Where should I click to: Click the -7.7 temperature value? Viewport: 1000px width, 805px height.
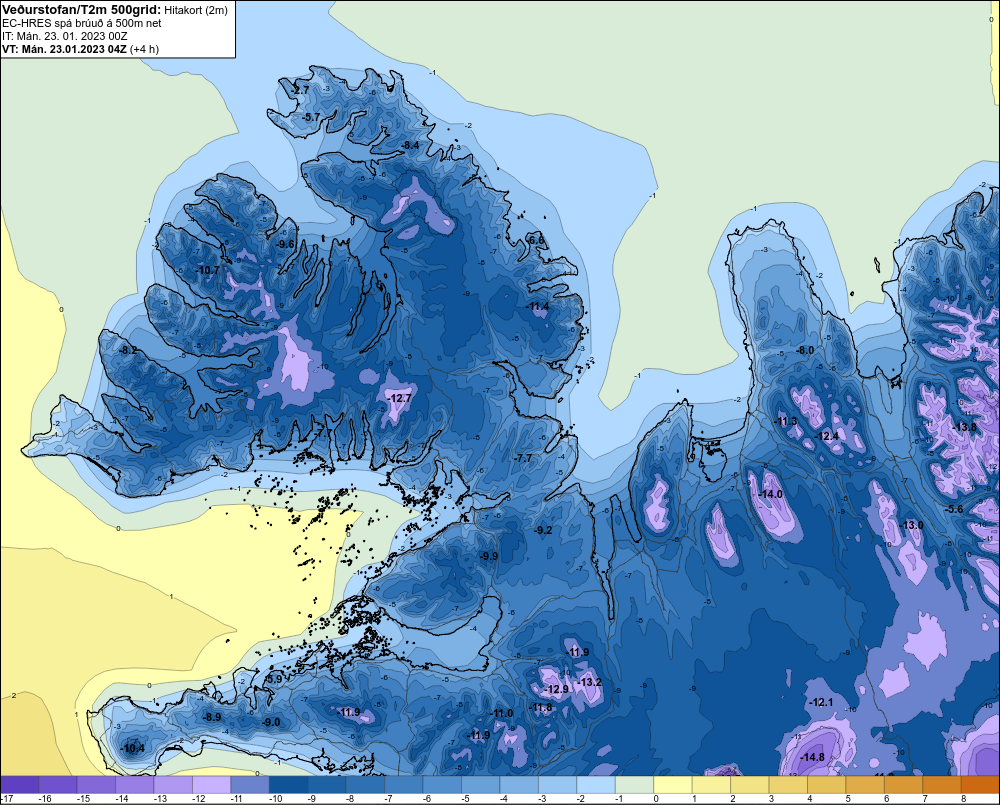click(x=523, y=459)
